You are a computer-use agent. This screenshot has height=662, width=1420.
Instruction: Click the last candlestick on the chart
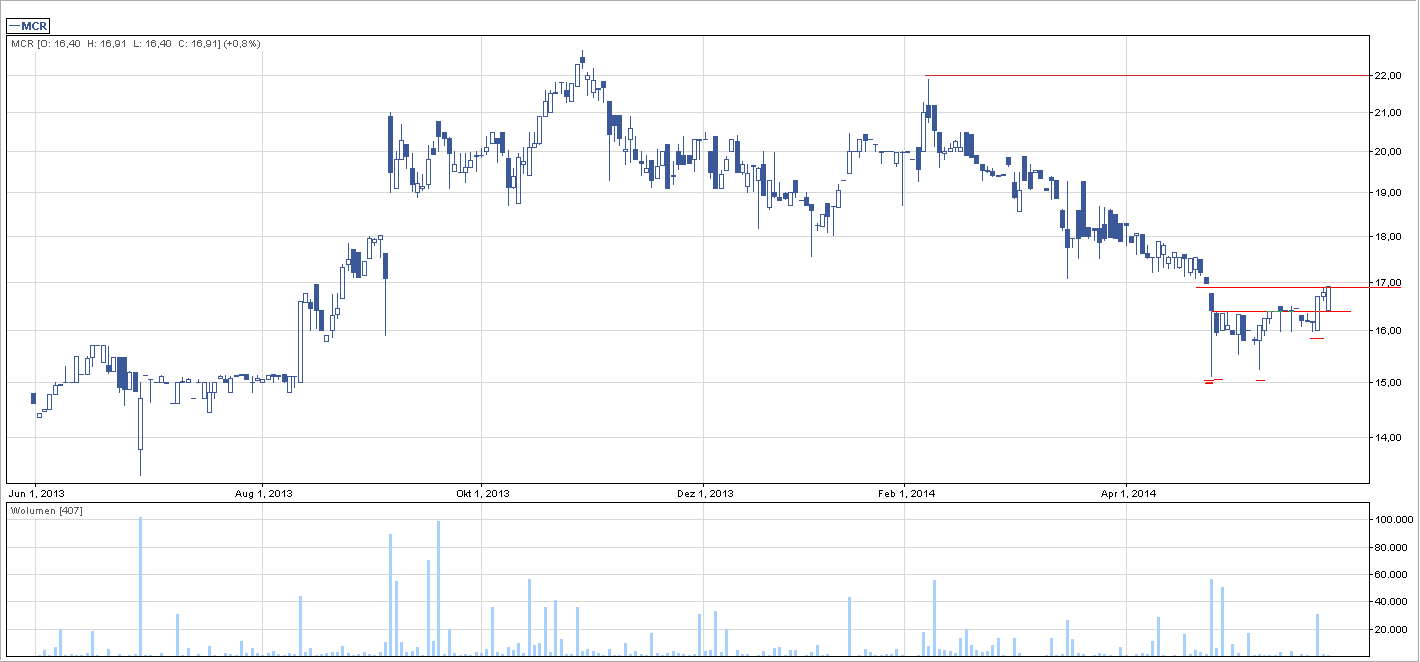click(x=1328, y=298)
